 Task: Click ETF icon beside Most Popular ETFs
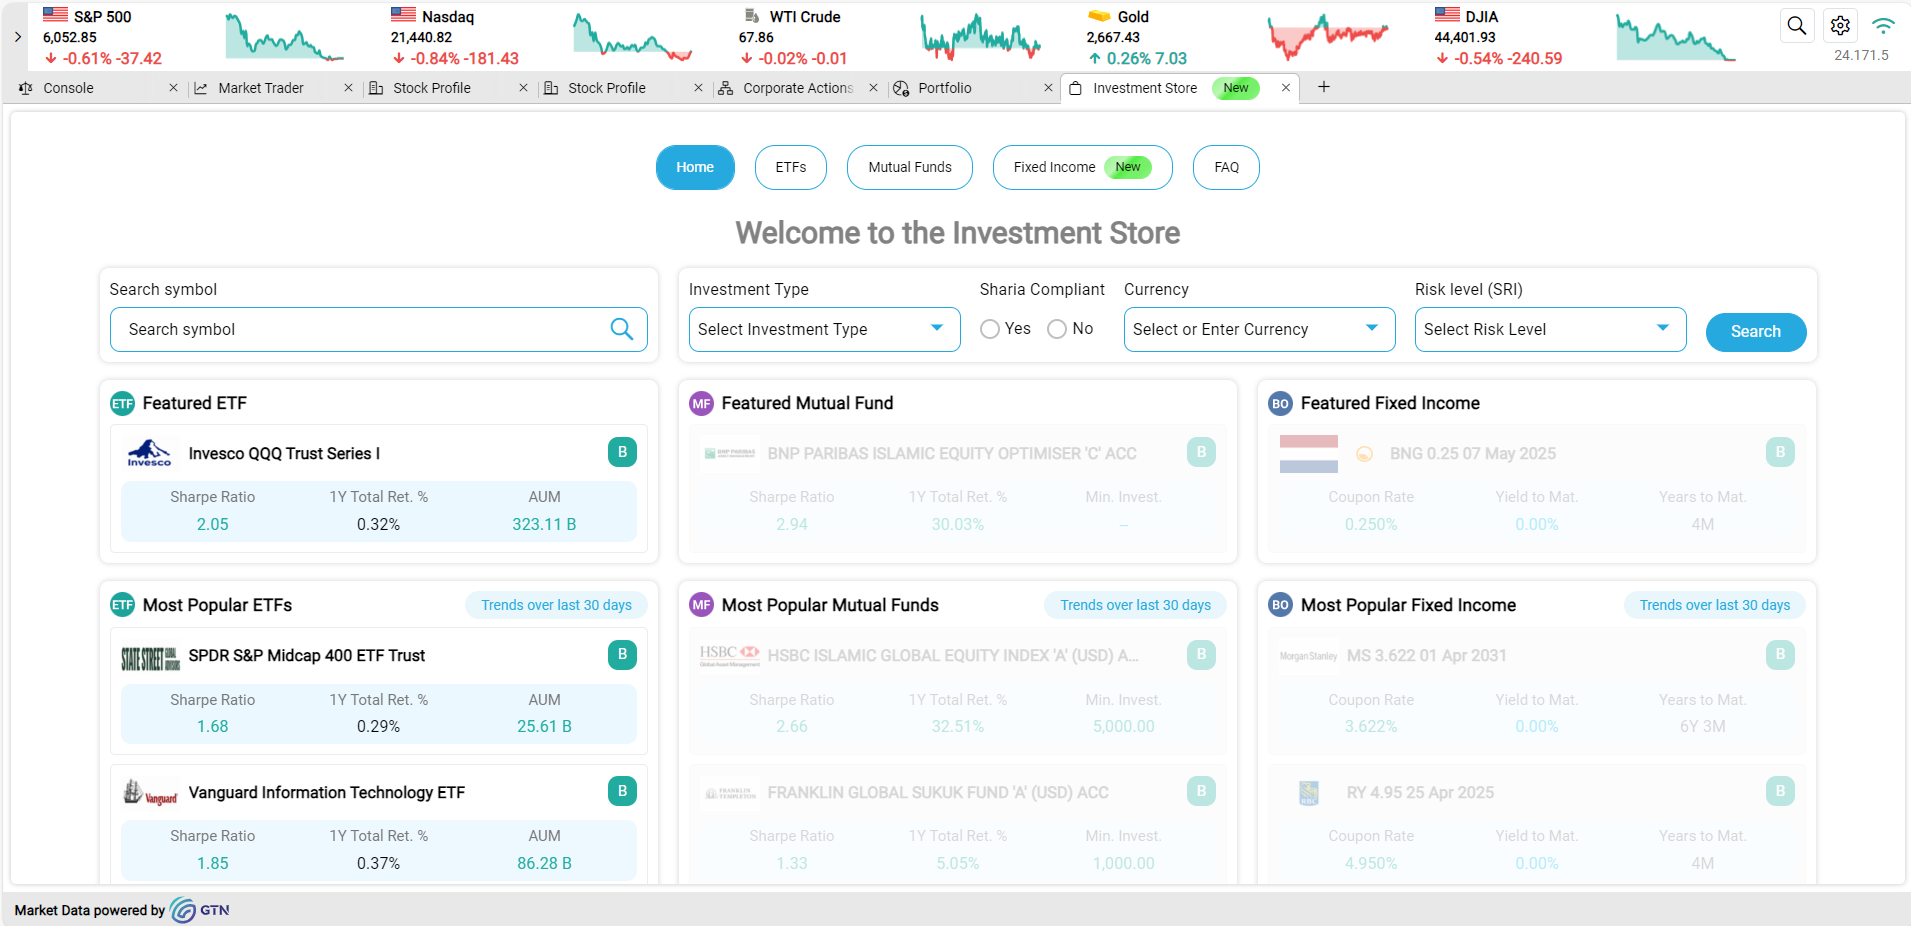(x=122, y=605)
